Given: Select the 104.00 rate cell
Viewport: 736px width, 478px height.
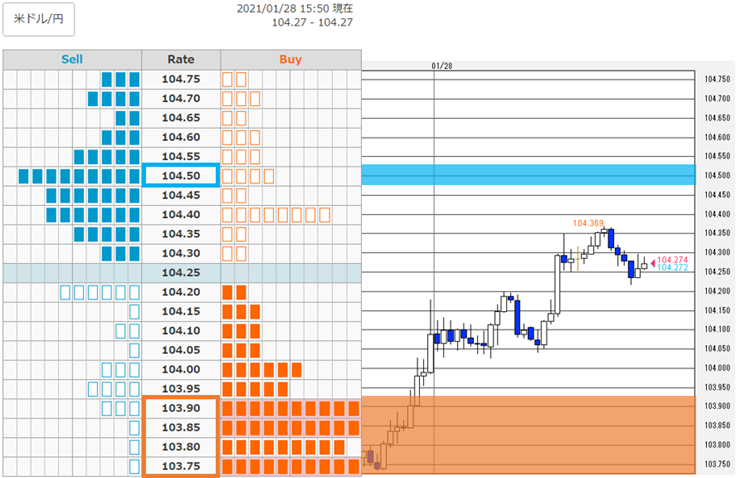Looking at the screenshot, I should [181, 370].
